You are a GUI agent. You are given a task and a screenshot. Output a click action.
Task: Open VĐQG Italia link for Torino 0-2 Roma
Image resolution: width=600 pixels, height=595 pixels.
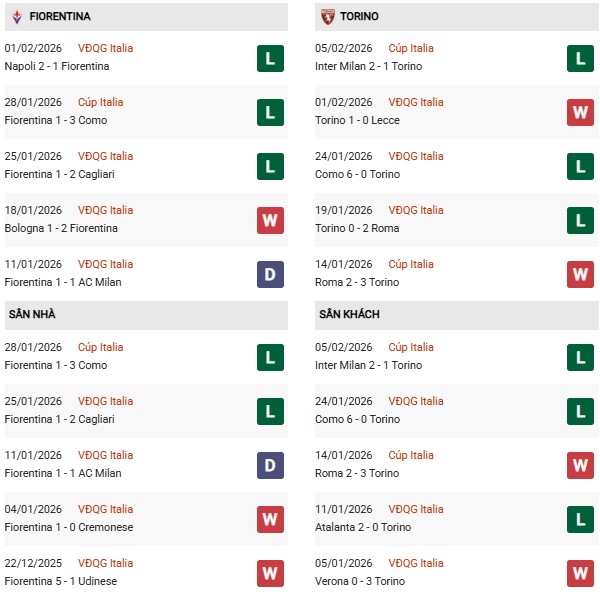(x=416, y=210)
